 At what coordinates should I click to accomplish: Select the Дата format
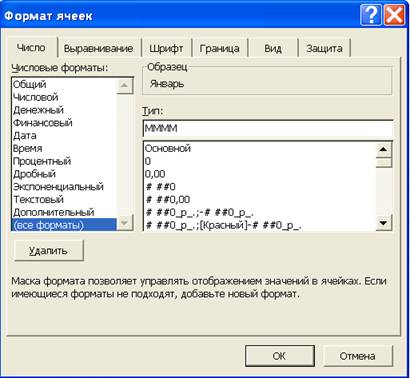click(64, 136)
